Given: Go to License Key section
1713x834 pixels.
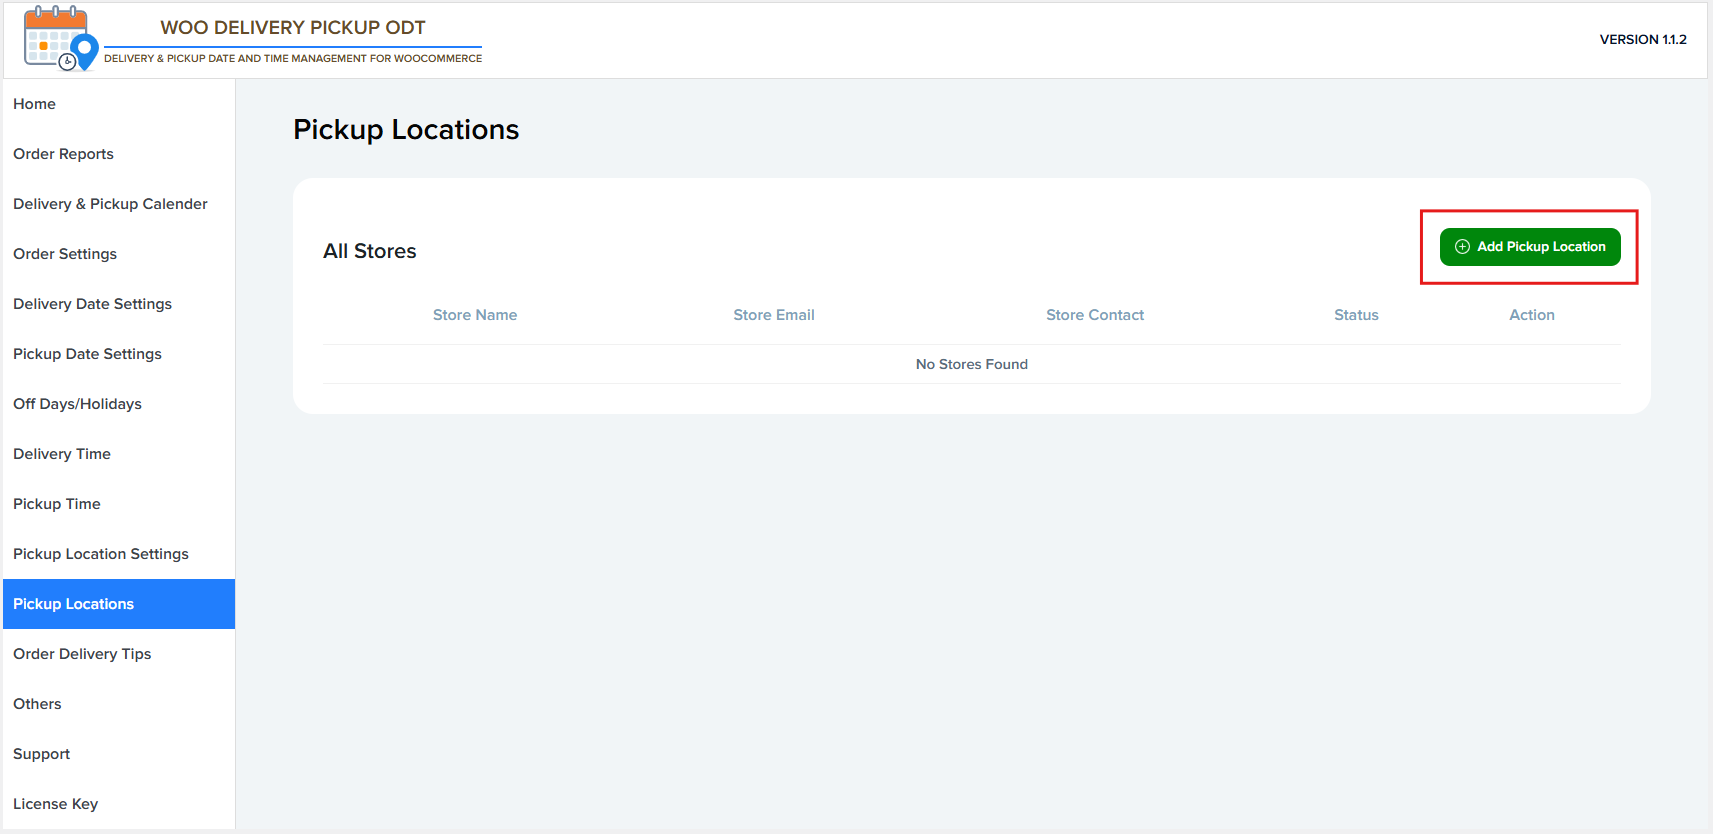Looking at the screenshot, I should [56, 804].
